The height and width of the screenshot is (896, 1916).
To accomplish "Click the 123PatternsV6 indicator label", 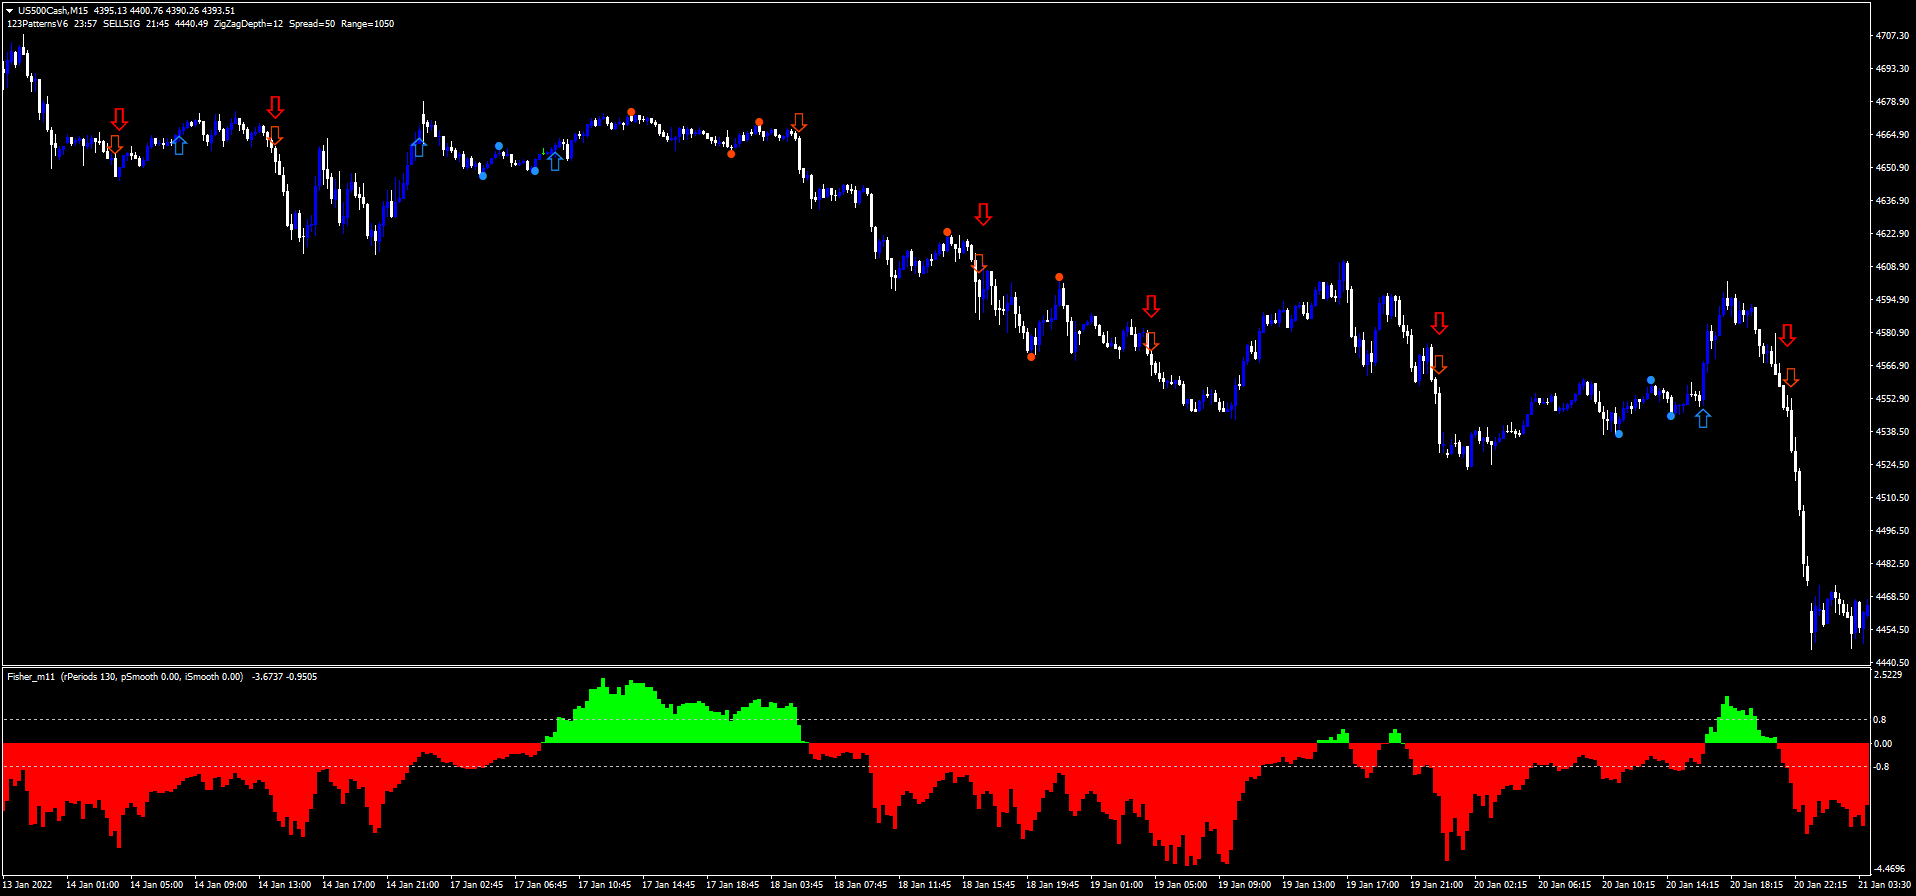I will (x=38, y=24).
